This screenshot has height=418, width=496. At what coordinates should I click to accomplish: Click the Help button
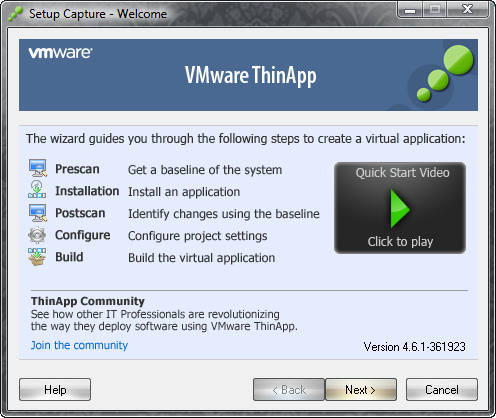click(x=55, y=389)
